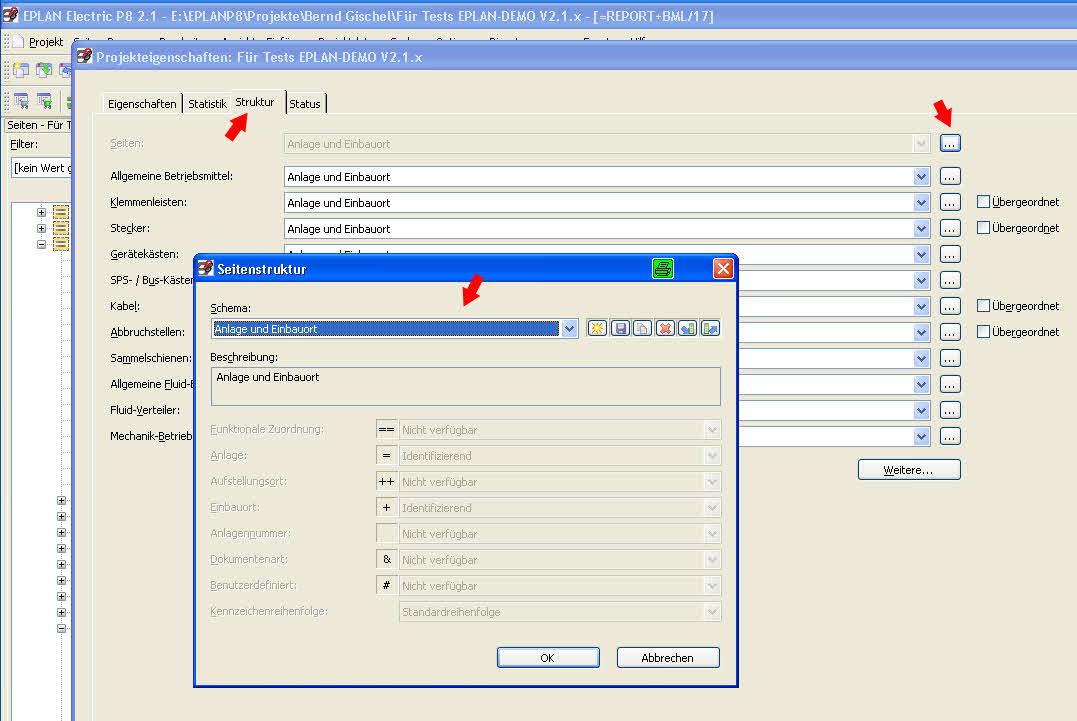Click the Weitere... button
Viewport: 1077px width, 721px height.
pos(908,470)
